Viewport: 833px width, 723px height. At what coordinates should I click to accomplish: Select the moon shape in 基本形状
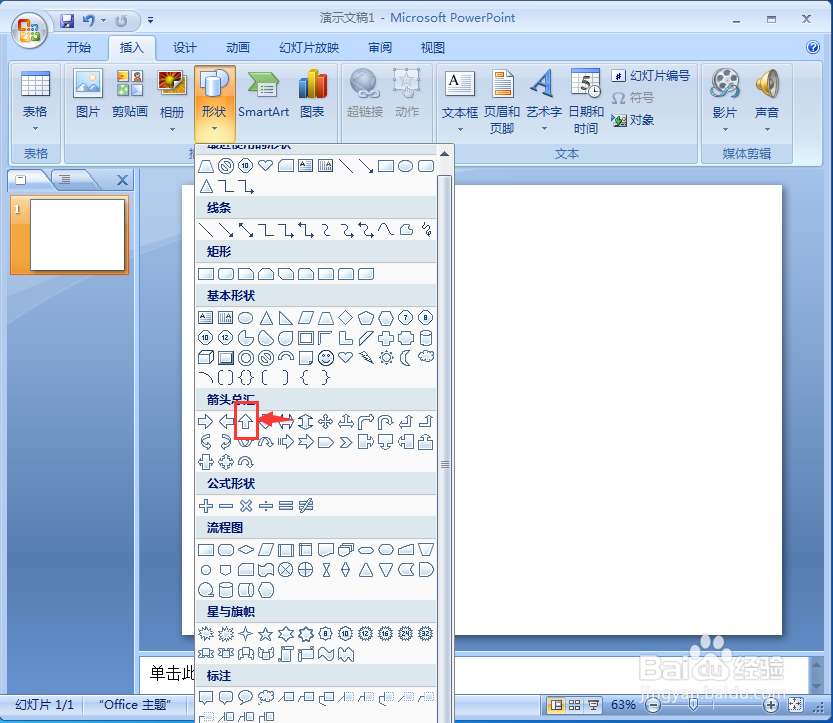[405, 358]
